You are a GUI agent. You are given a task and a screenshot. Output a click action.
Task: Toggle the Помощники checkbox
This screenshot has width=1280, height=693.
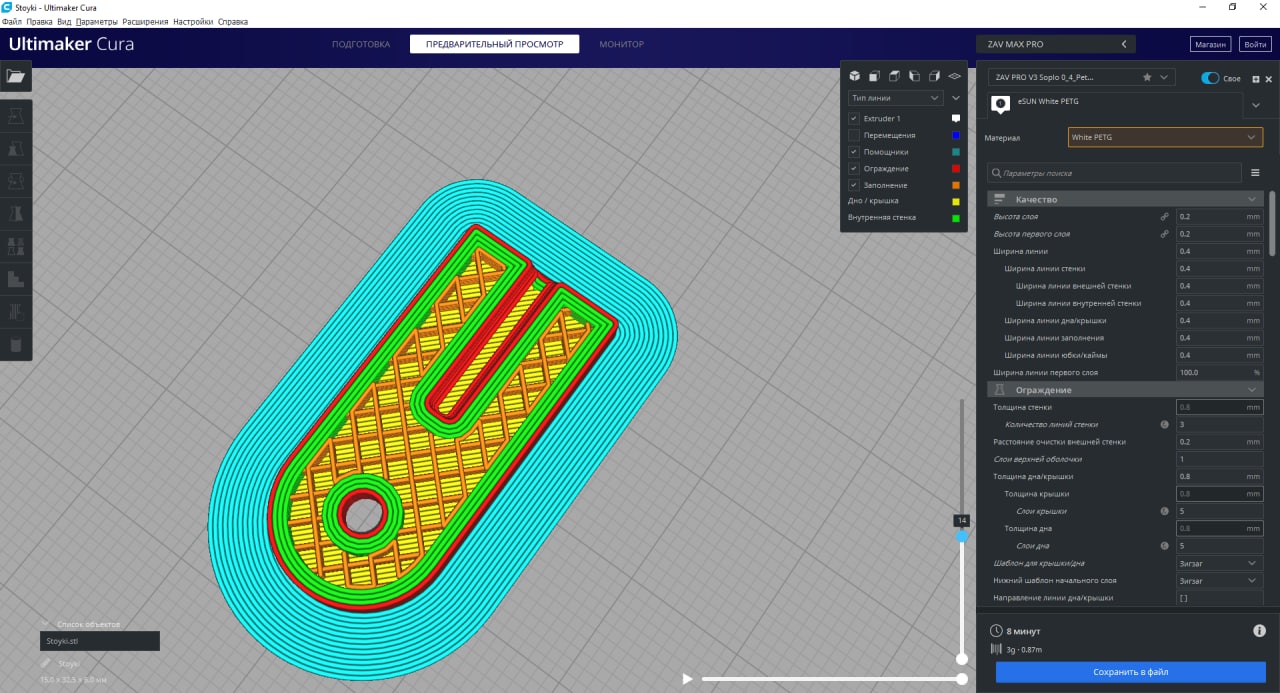pyautogui.click(x=854, y=152)
